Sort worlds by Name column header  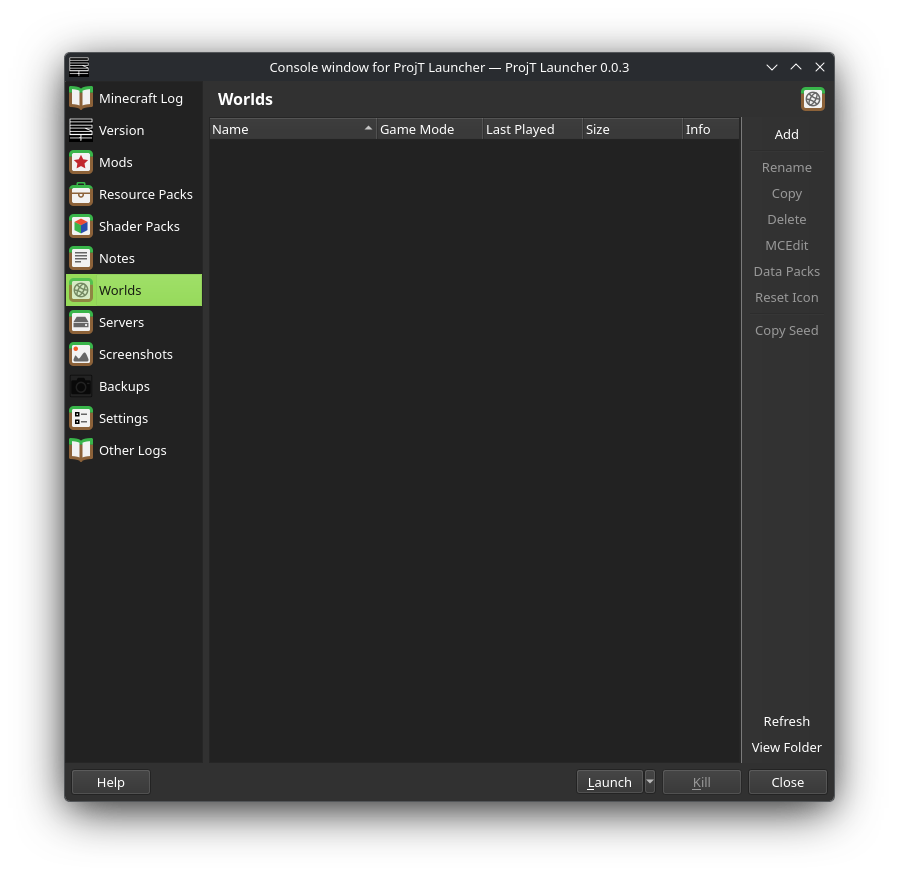pyautogui.click(x=291, y=129)
